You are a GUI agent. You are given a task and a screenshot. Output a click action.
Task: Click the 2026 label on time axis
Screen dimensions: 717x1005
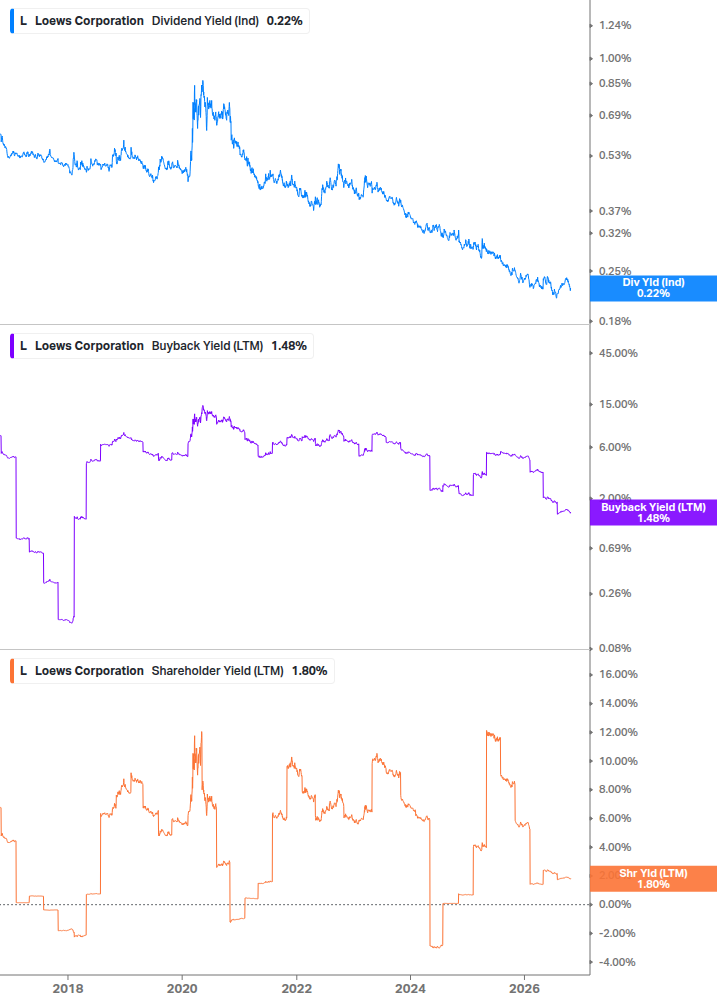pyautogui.click(x=524, y=989)
